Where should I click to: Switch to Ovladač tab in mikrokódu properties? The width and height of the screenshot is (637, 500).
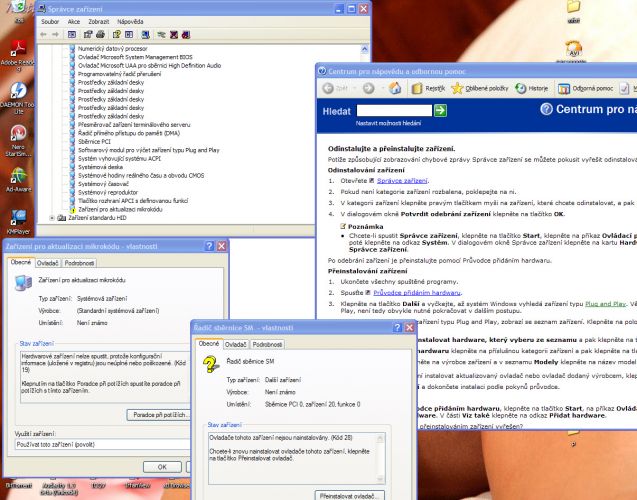[48, 263]
